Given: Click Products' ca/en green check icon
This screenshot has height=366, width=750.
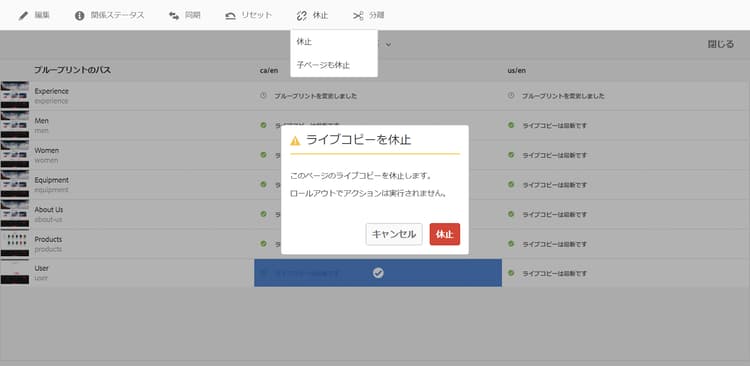Looking at the screenshot, I should (x=263, y=244).
